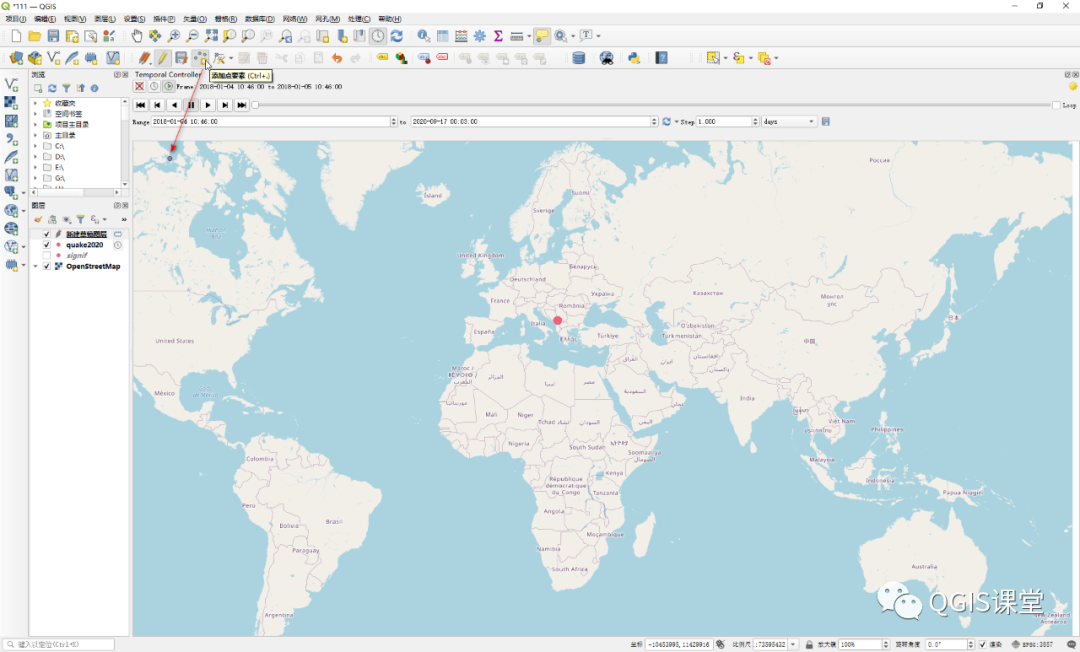Click the Zoom Full extent icon
1080x652 pixels.
tap(211, 36)
